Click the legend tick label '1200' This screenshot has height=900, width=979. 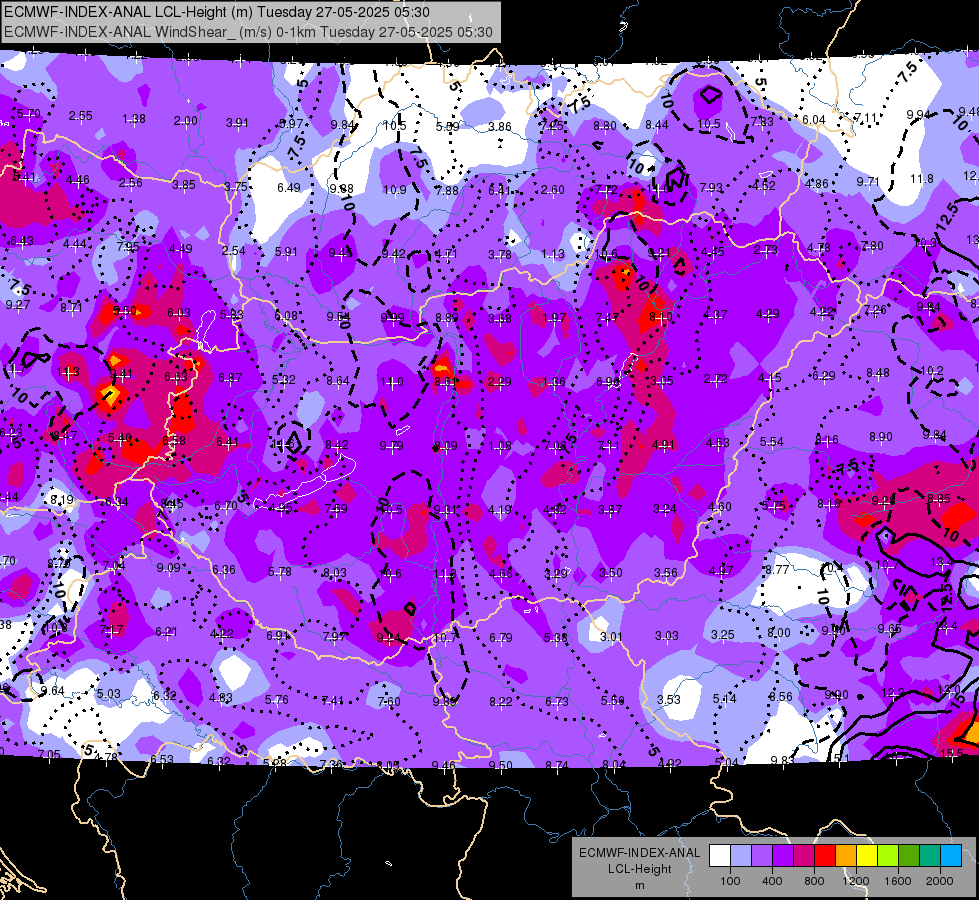coord(855,881)
